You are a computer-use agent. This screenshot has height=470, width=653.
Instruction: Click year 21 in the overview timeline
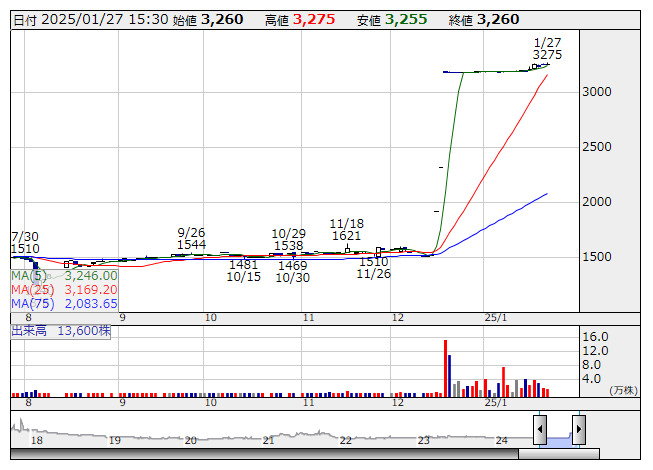[268, 440]
